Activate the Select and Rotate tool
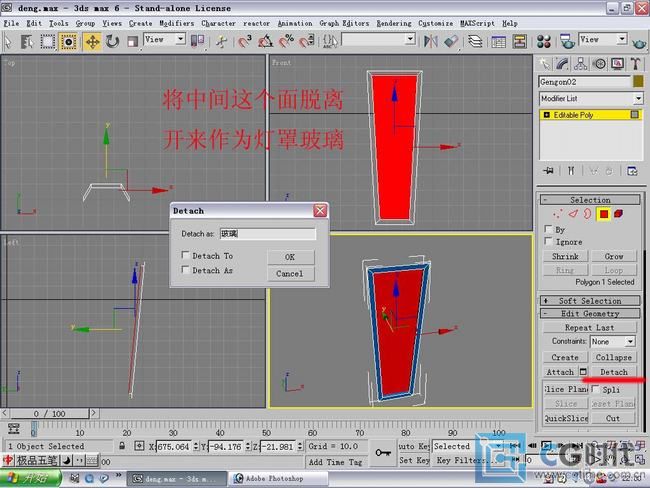The width and height of the screenshot is (650, 488). 112,41
